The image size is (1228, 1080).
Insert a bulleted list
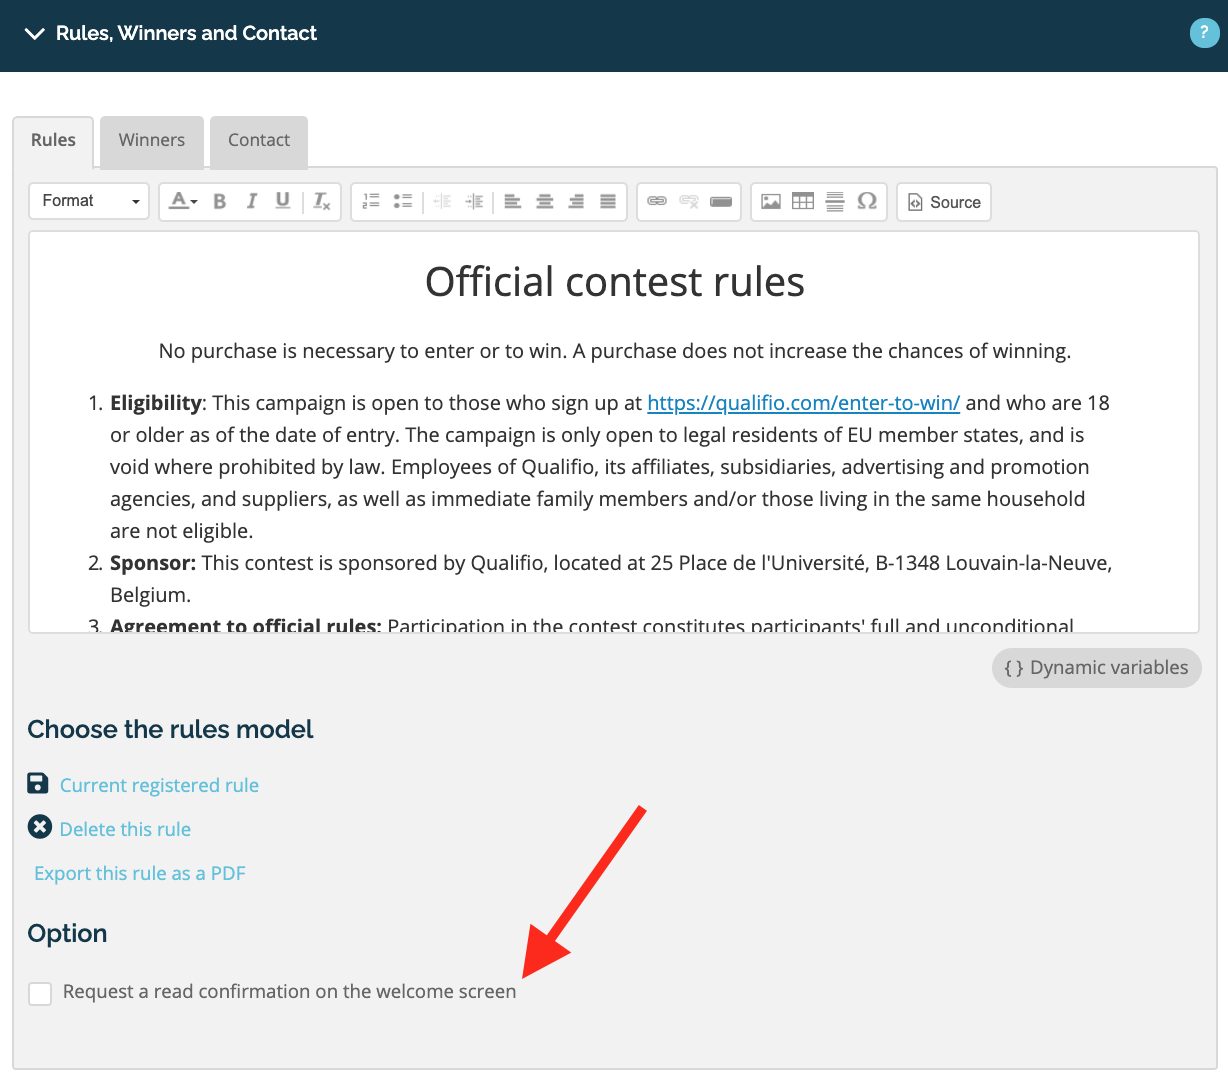point(403,201)
